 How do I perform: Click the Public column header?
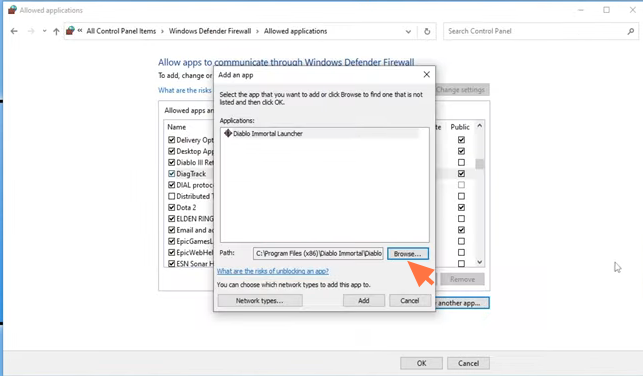tap(460, 127)
